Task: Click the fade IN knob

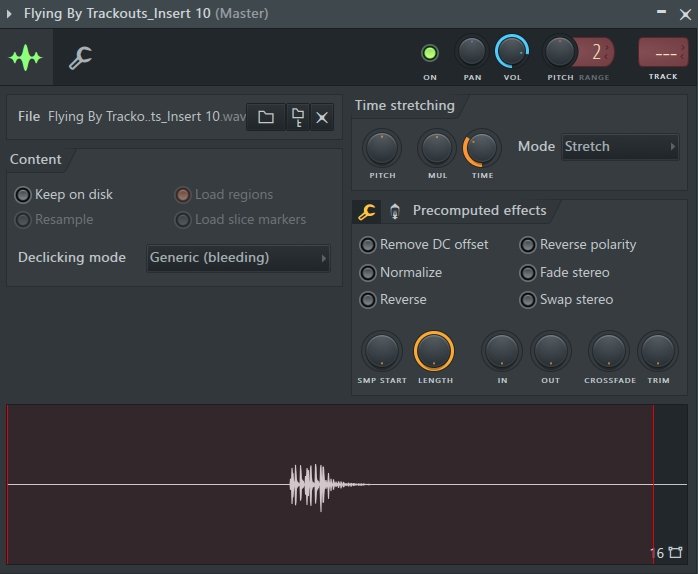Action: [502, 351]
